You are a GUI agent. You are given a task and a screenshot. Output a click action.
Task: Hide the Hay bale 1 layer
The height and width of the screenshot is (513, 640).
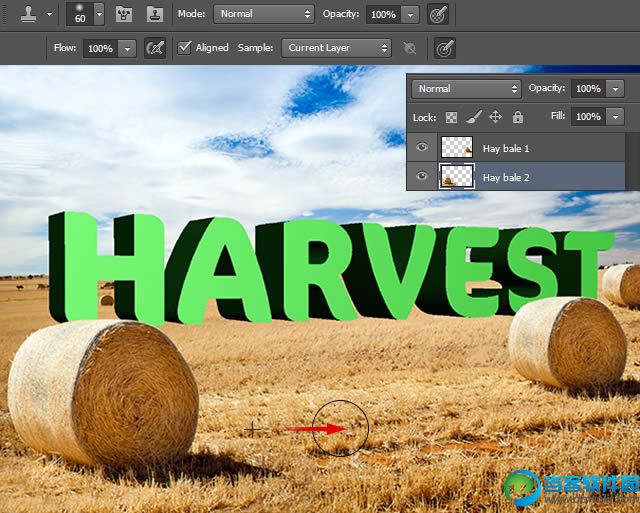422,148
